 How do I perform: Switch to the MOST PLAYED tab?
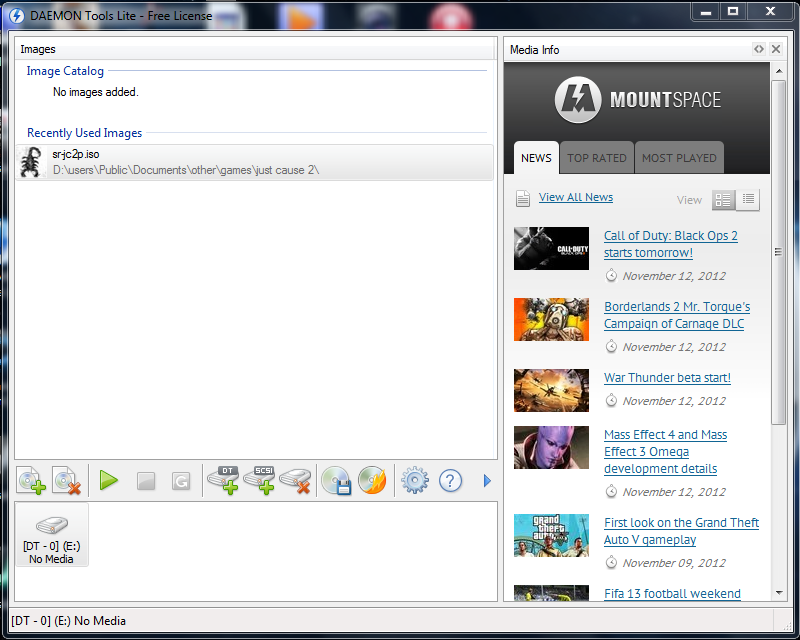tap(679, 158)
